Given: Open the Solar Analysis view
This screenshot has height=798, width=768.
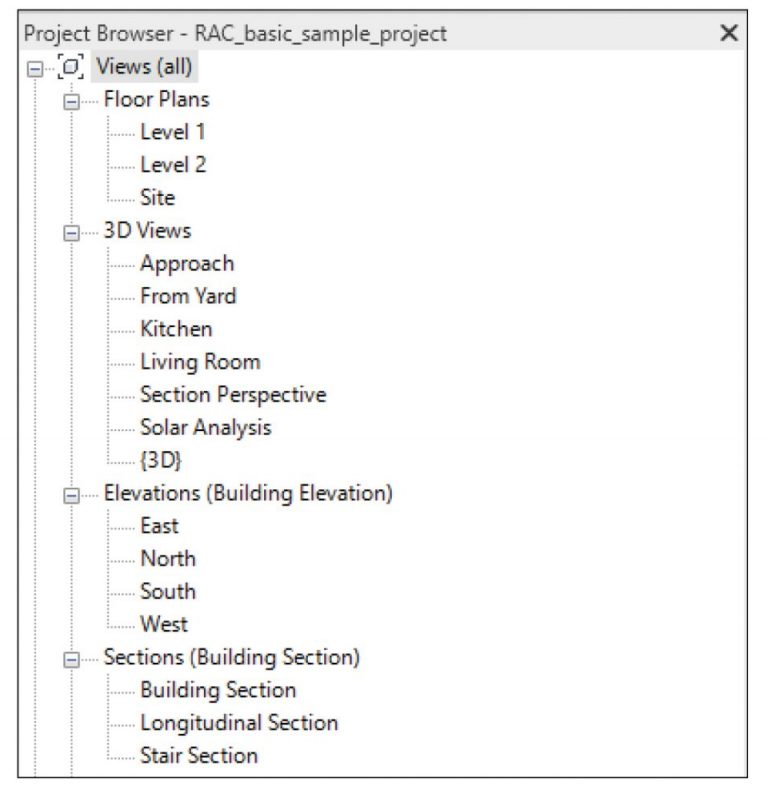Looking at the screenshot, I should point(206,428).
